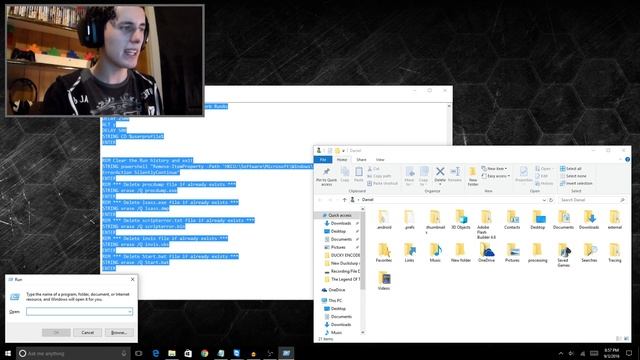Select the Links folder icon
The height and width of the screenshot is (360, 640).
(409, 249)
